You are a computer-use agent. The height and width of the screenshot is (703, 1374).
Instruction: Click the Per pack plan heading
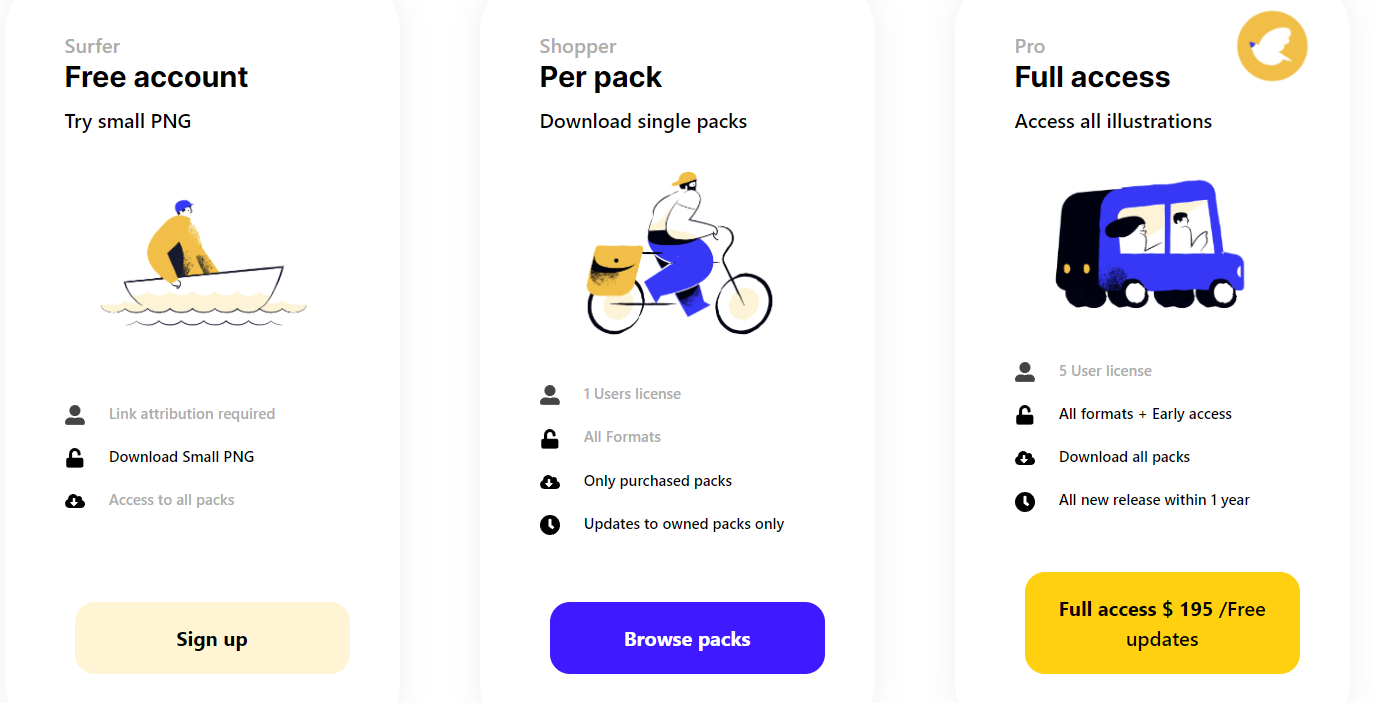(x=600, y=77)
